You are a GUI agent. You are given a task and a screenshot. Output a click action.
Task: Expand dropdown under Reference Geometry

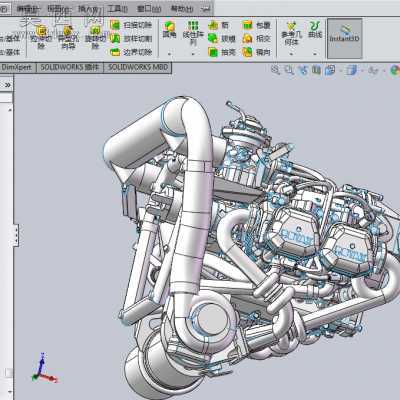[x=291, y=54]
